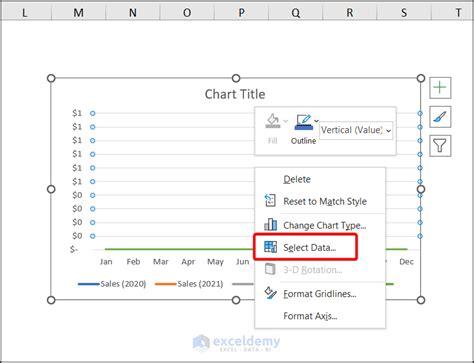The image size is (474, 363).
Task: Select column header M
Action: (x=79, y=13)
